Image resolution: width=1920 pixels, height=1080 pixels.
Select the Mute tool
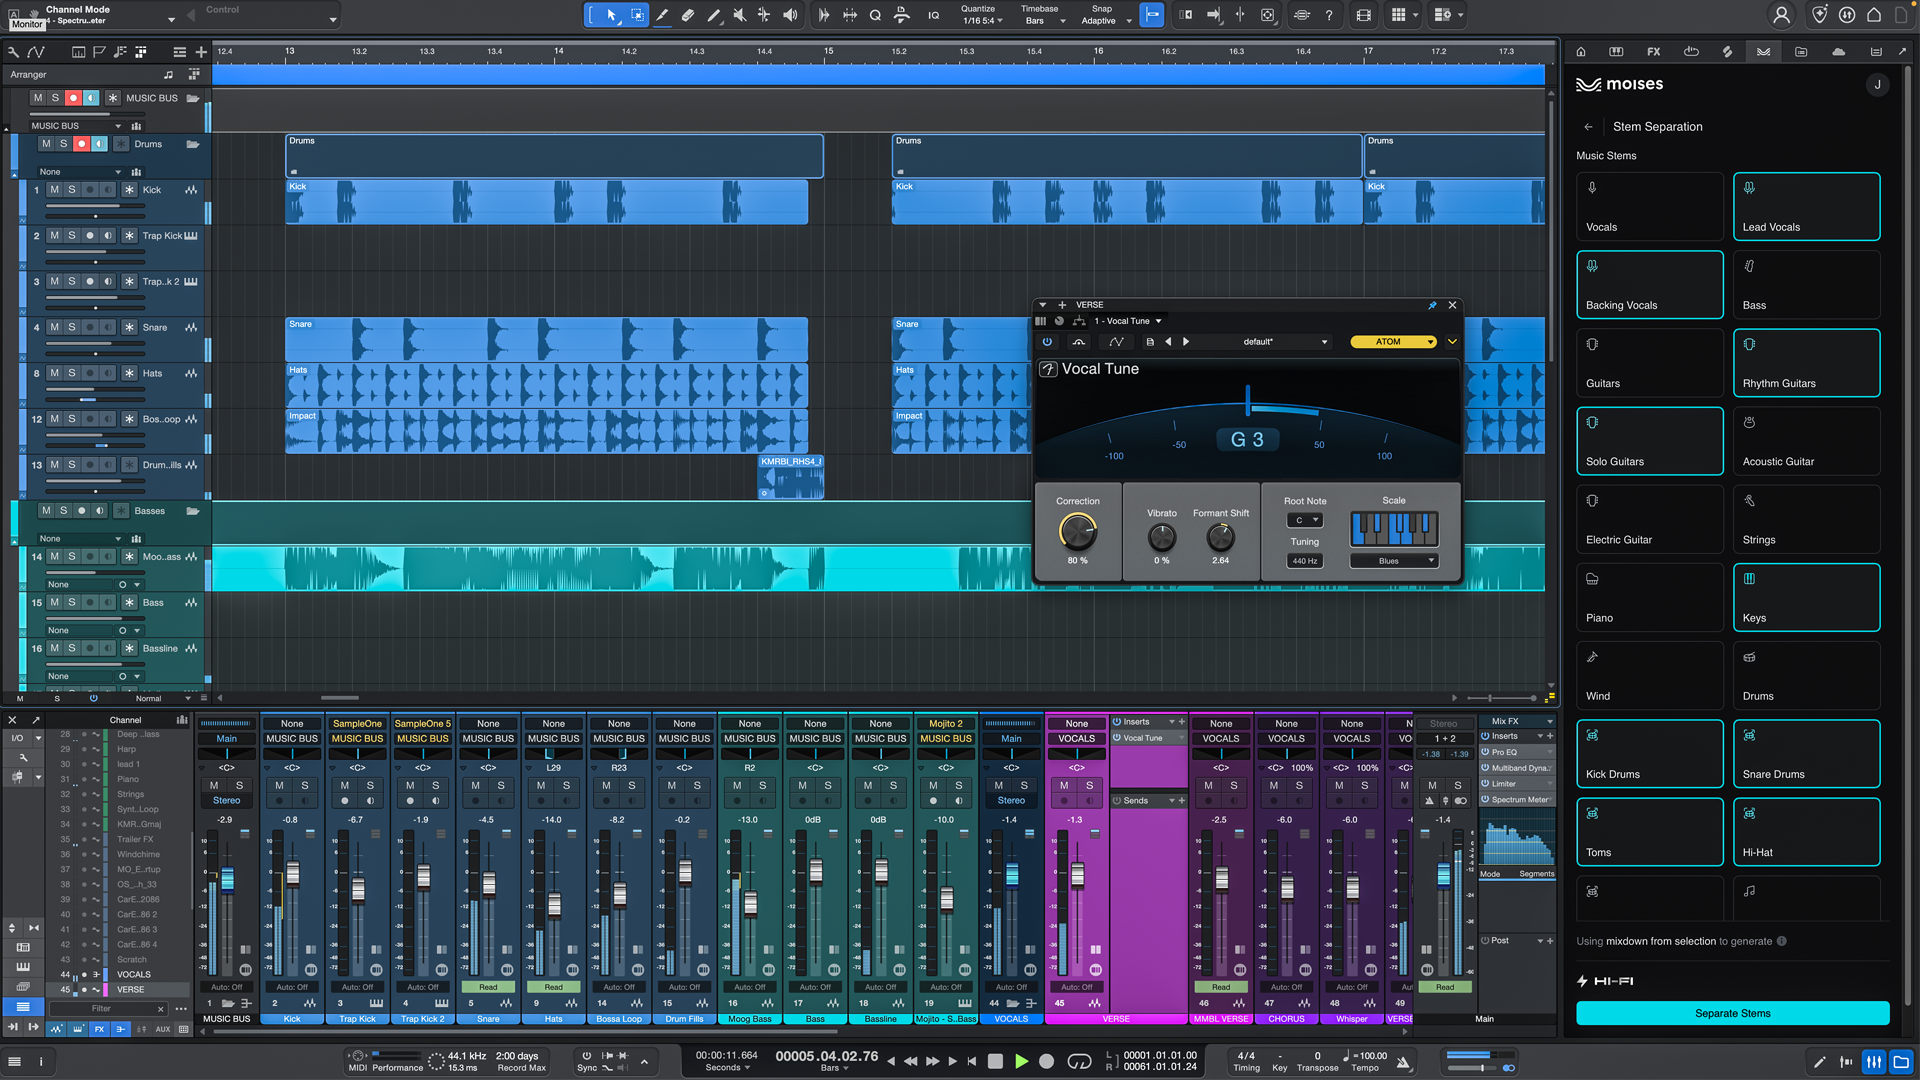[x=739, y=15]
